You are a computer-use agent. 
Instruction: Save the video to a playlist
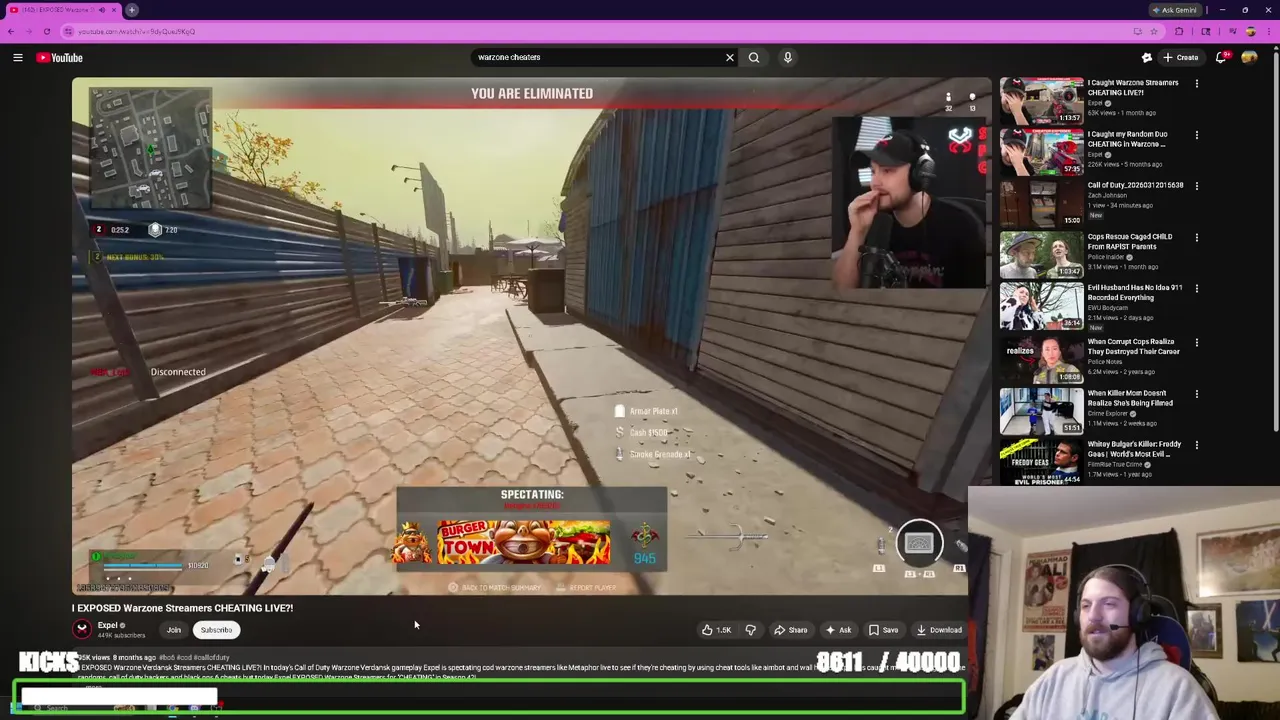(x=883, y=630)
